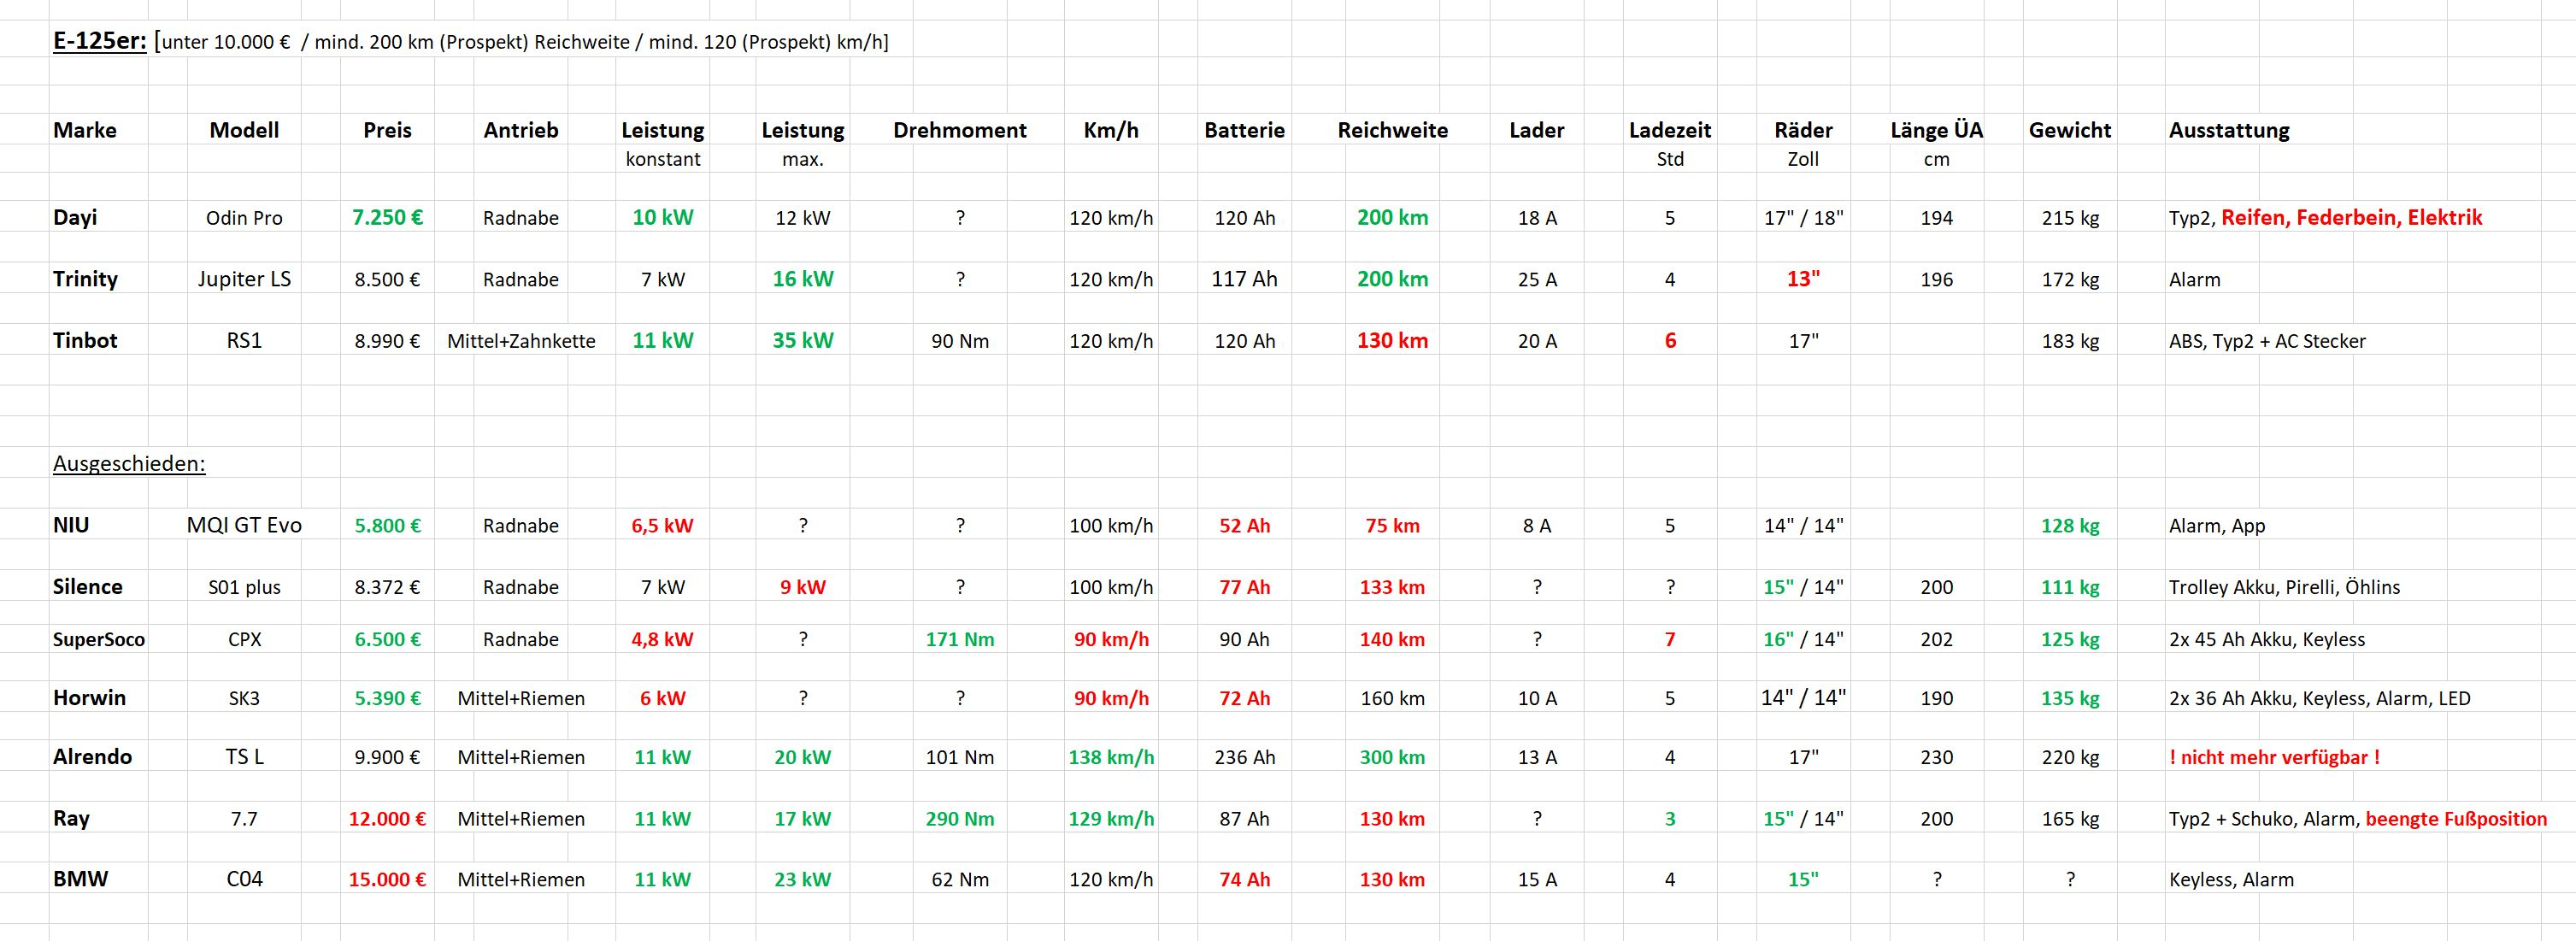
Task: Select the Drehmoment header cell
Action: coord(959,130)
